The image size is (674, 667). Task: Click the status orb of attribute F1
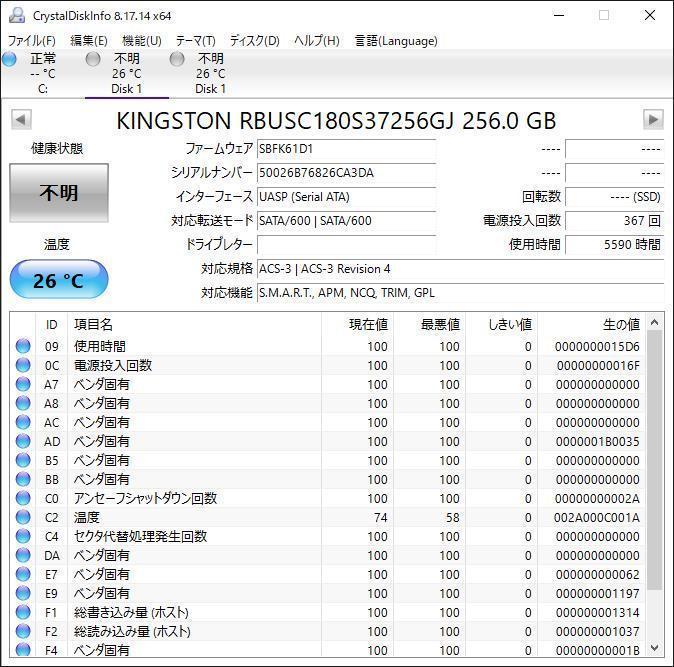(x=23, y=612)
